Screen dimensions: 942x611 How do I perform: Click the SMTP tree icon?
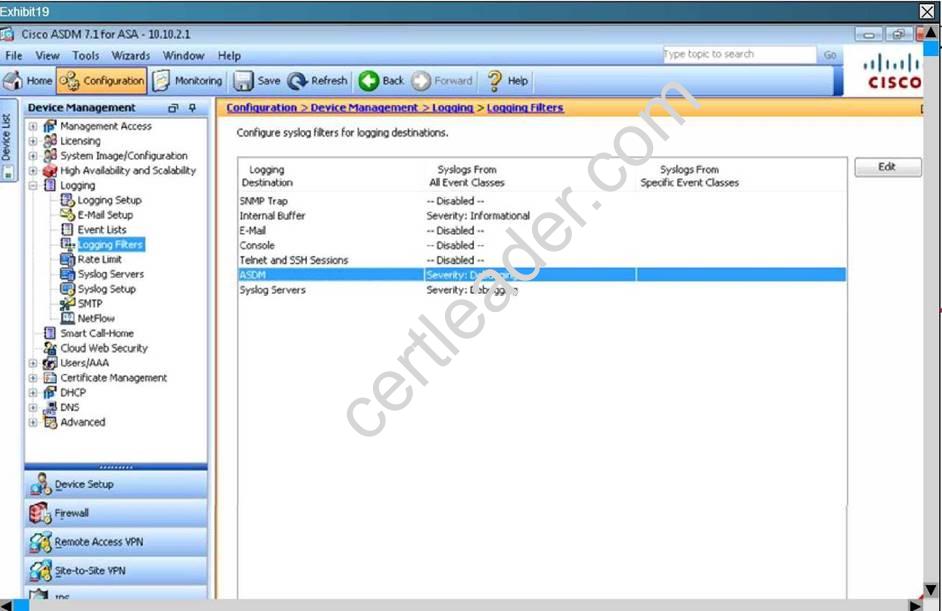click(67, 303)
